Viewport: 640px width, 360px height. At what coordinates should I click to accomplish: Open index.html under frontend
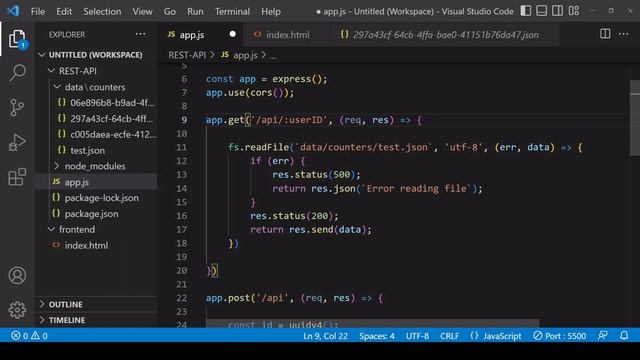86,245
